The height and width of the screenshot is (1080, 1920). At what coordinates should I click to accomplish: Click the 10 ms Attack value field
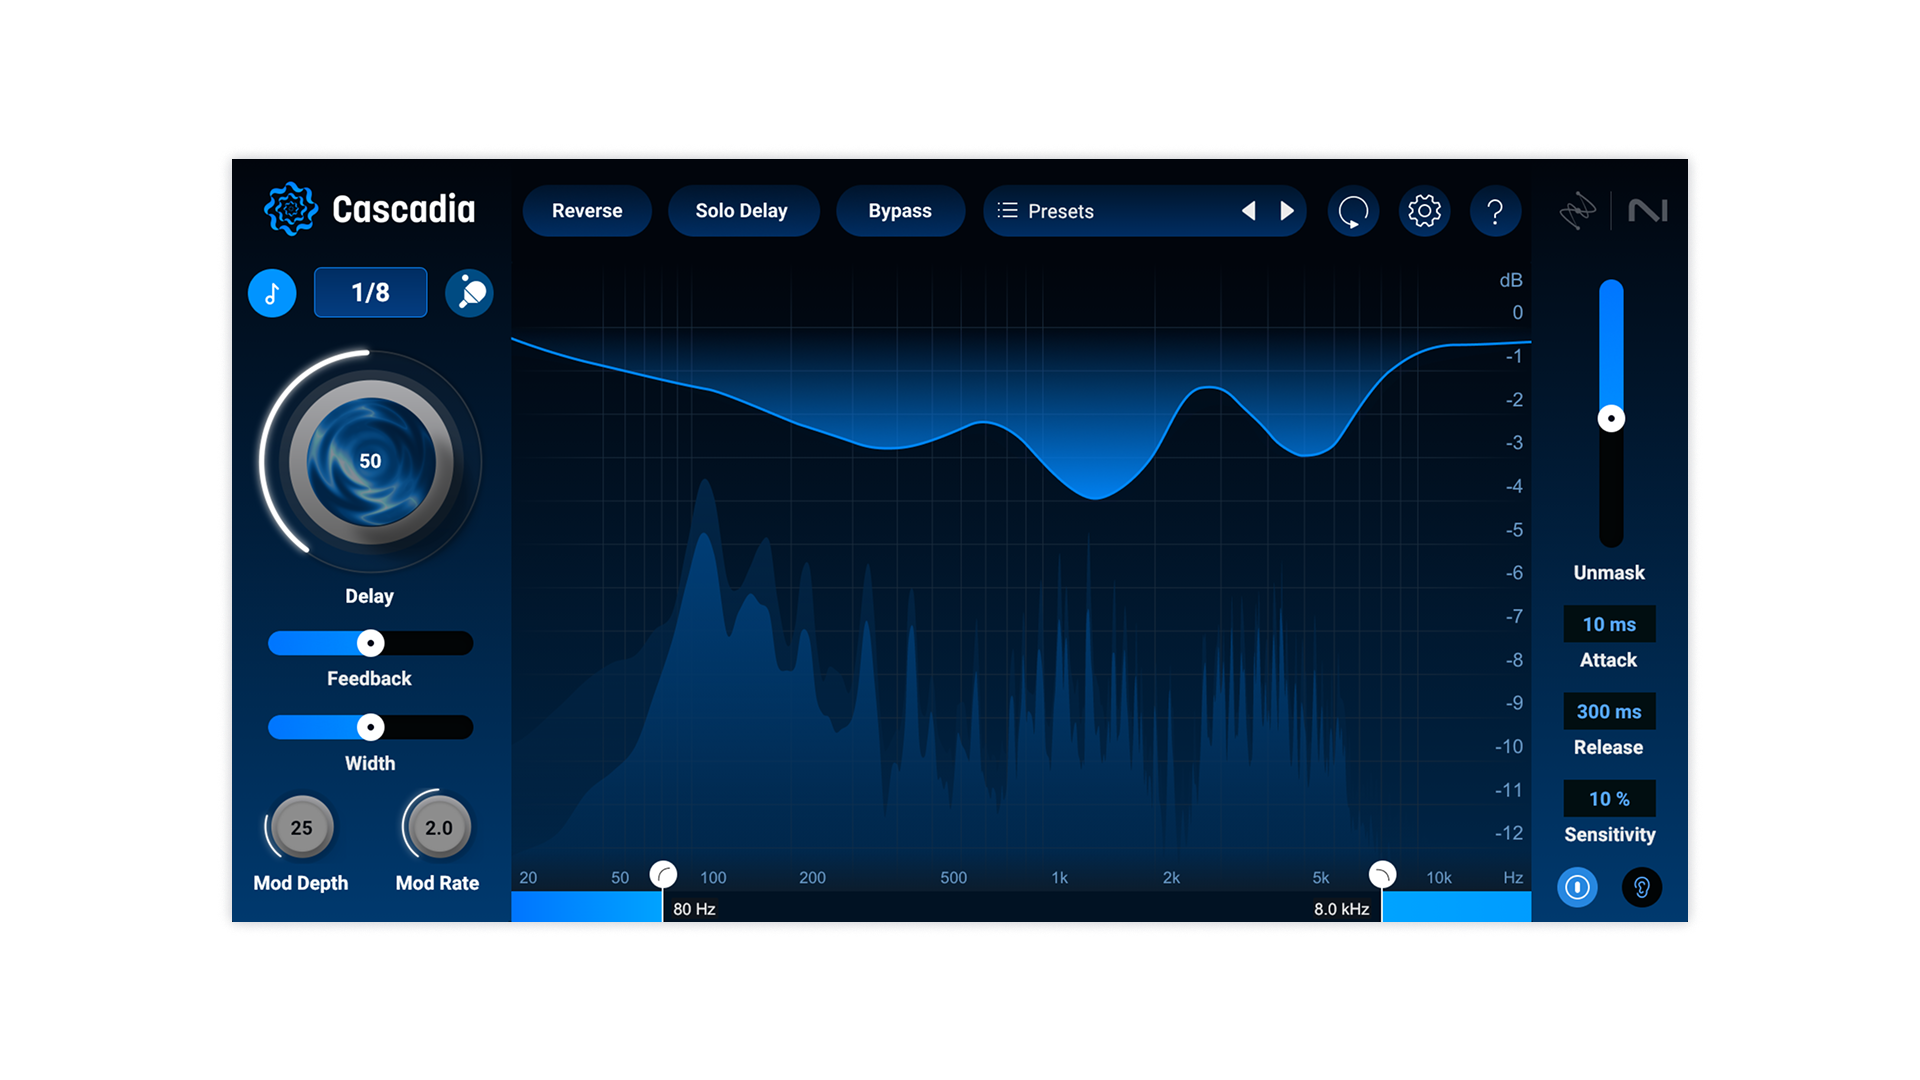pyautogui.click(x=1609, y=624)
